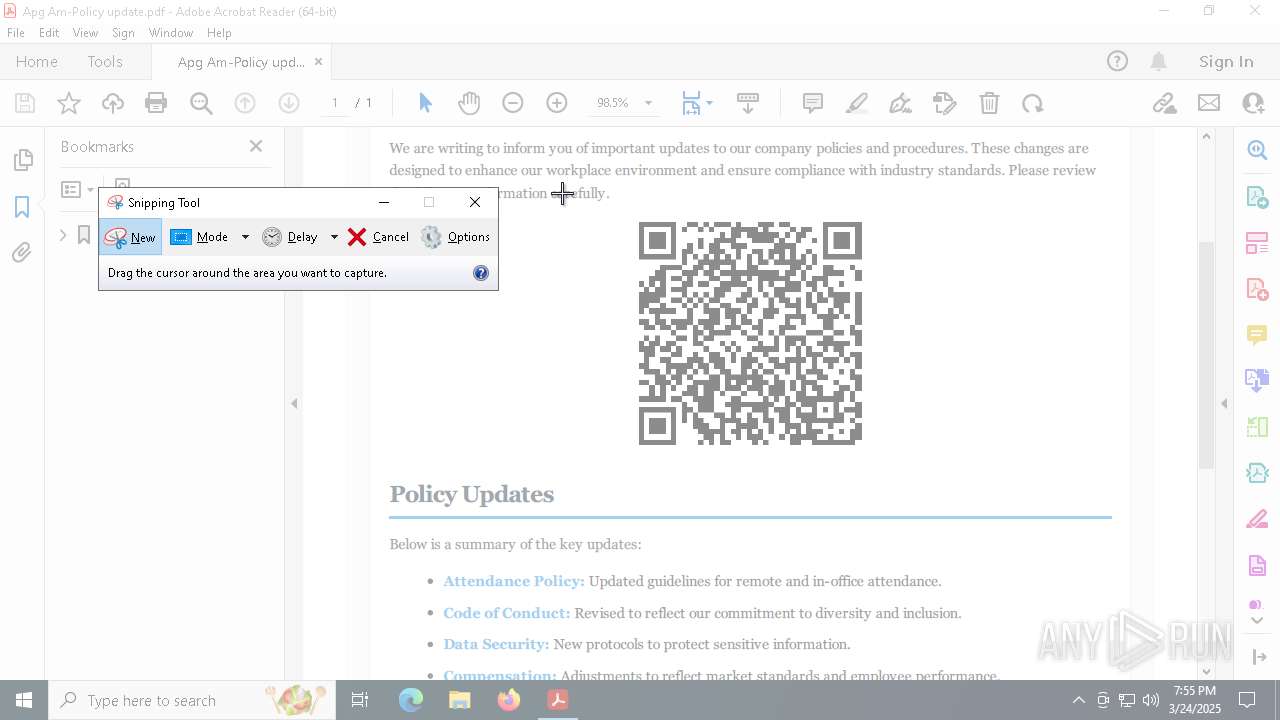
Task: Click the stamp edit tool icon
Action: tap(945, 103)
